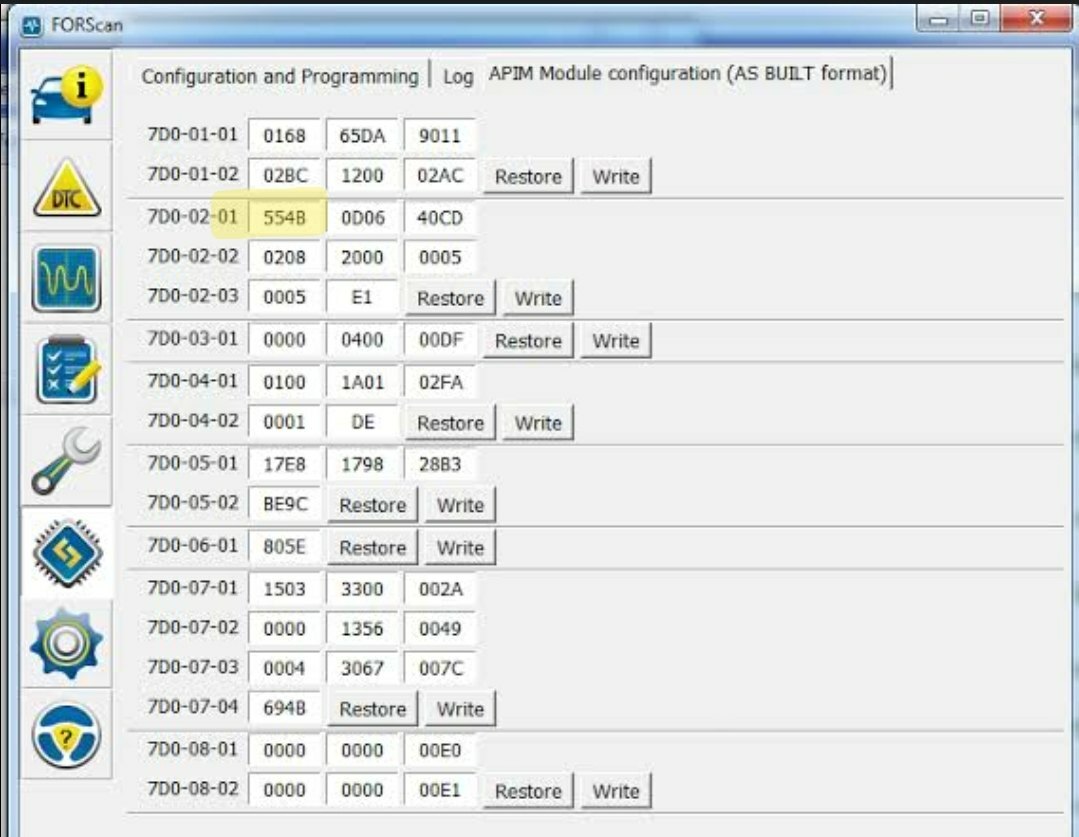
Task: Click the 805E field in row 7D0-06-01
Action: pyautogui.click(x=284, y=547)
